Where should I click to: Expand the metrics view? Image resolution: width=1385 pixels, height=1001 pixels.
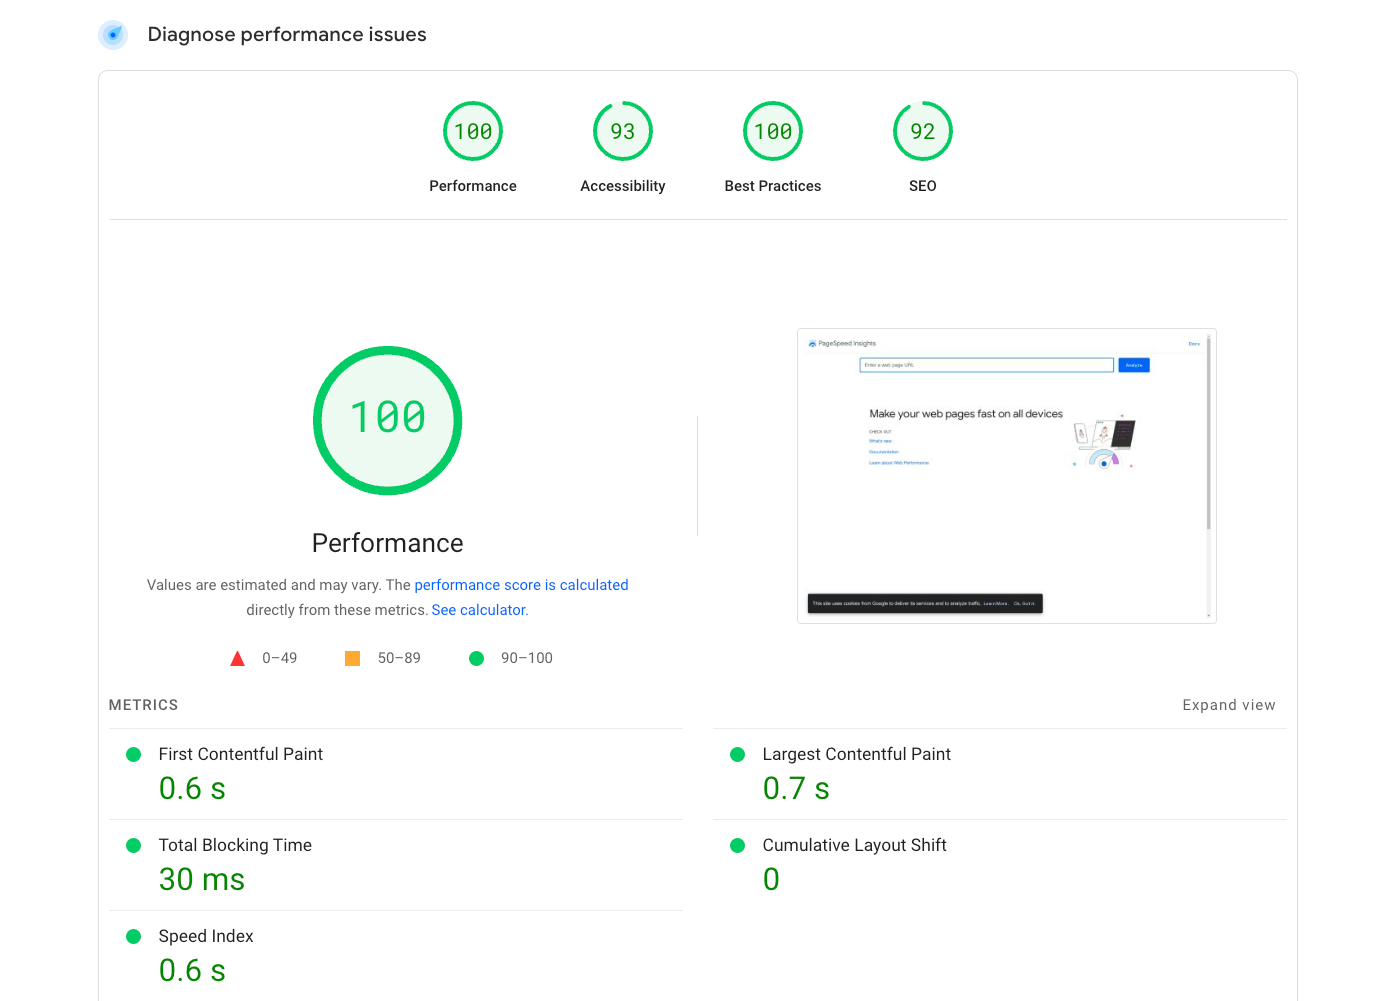tap(1229, 705)
